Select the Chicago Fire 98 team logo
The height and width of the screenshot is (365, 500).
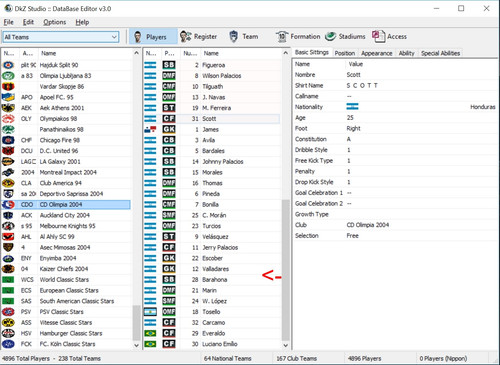8,140
